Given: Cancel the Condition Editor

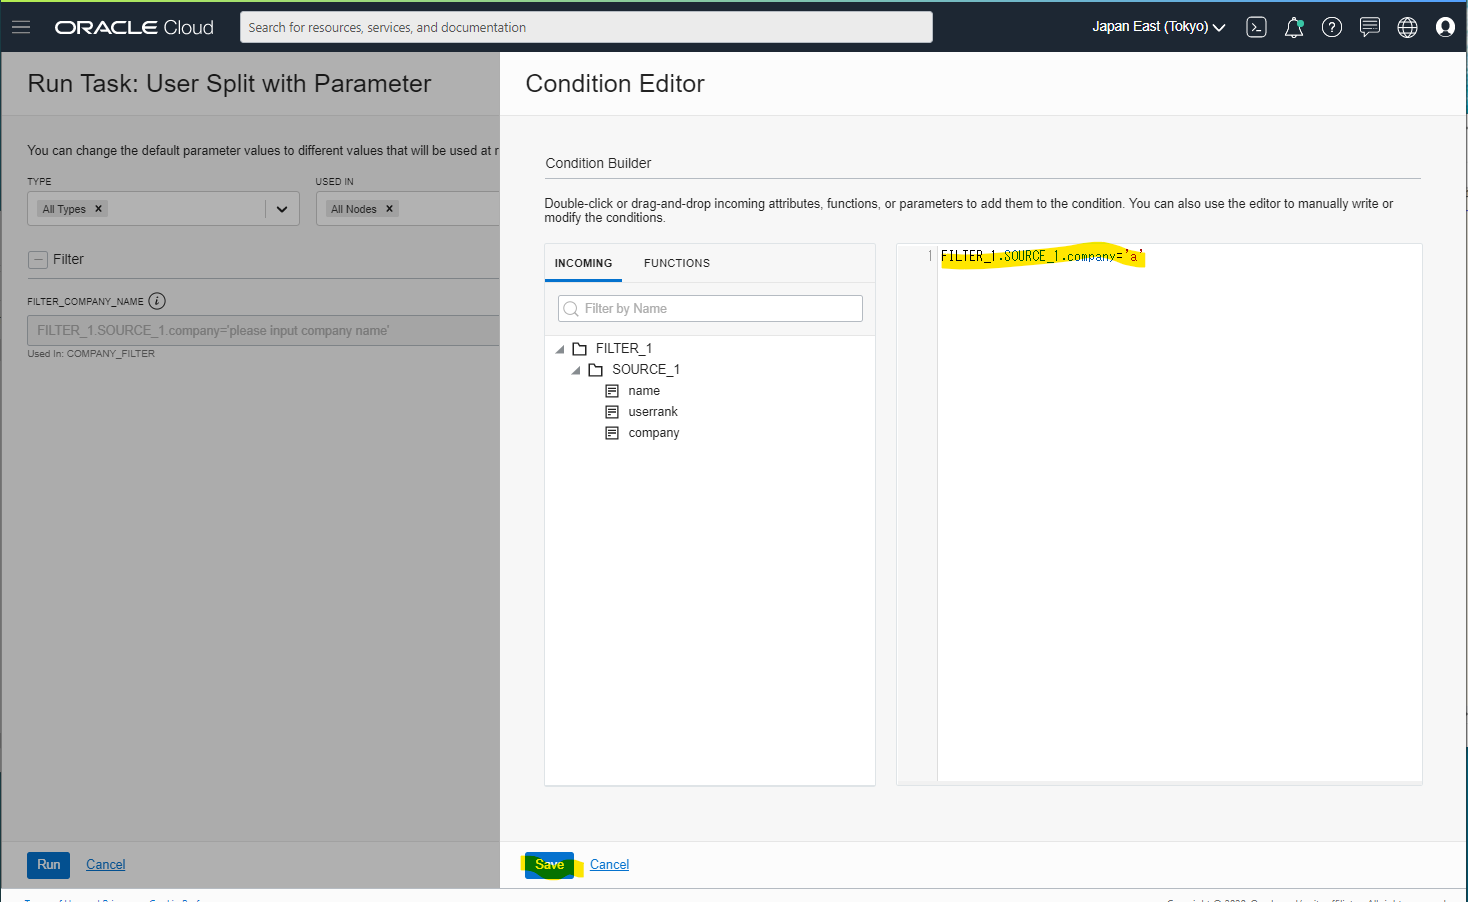Looking at the screenshot, I should [609, 865].
